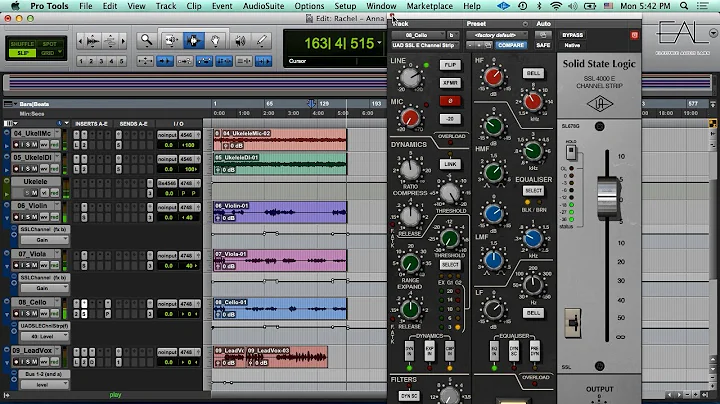
Task: Select the Grabber hand tool
Action: pyautogui.click(x=215, y=41)
